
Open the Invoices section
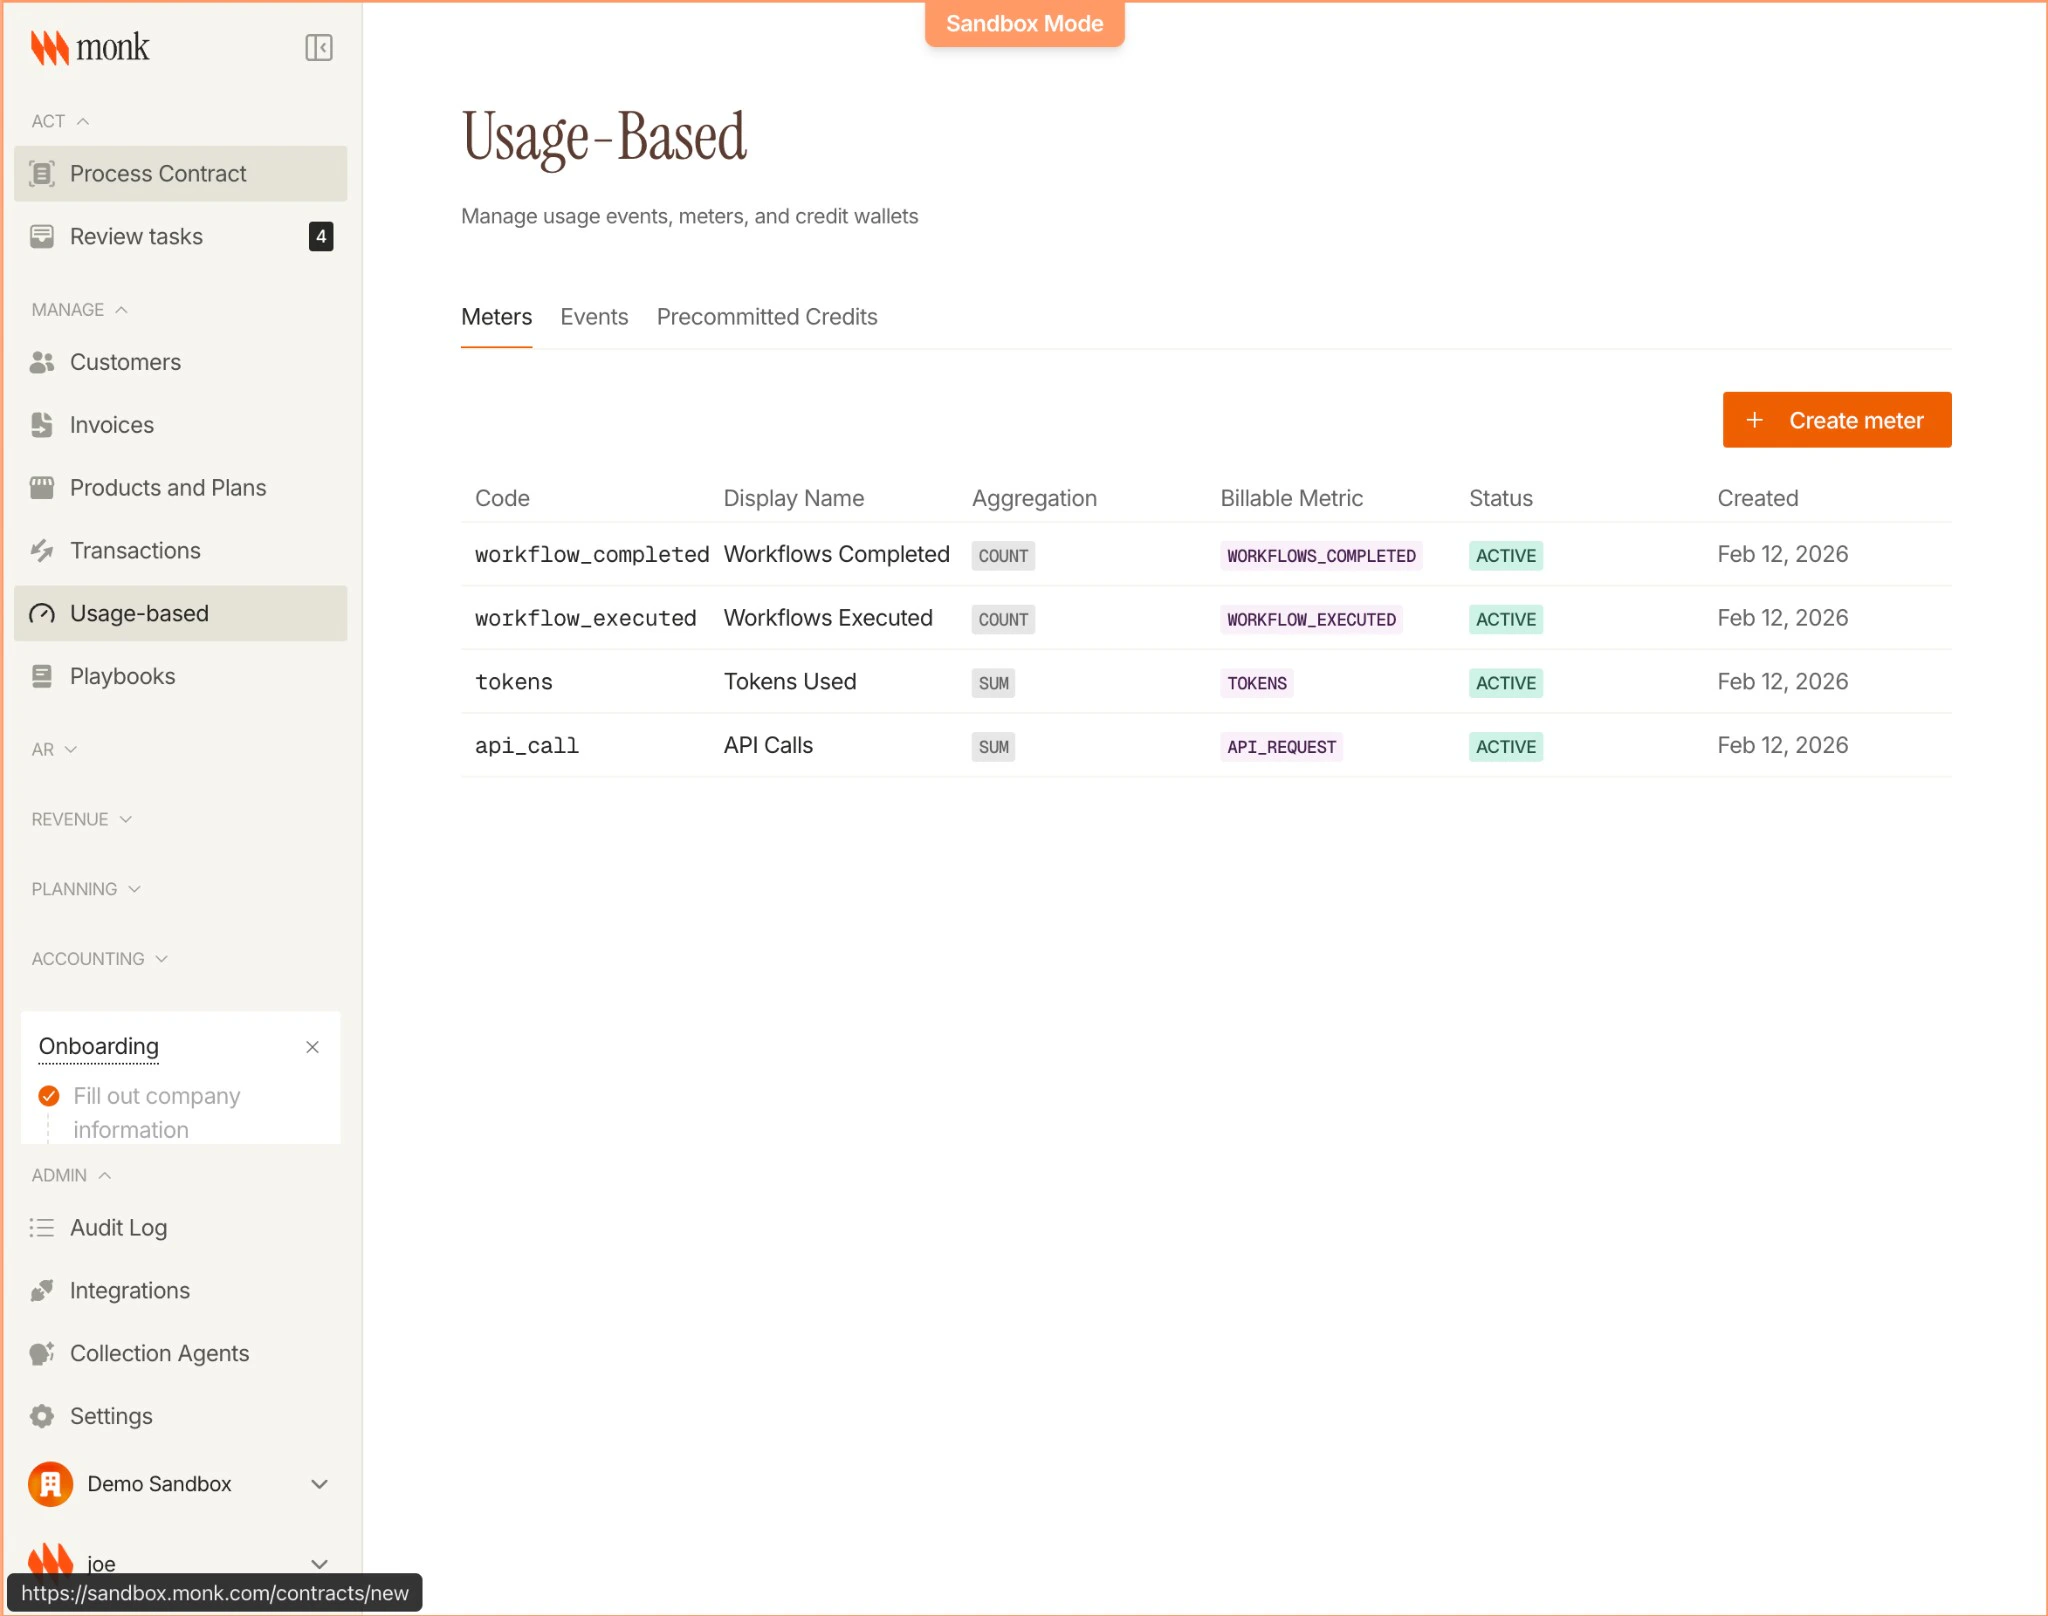[x=110, y=425]
